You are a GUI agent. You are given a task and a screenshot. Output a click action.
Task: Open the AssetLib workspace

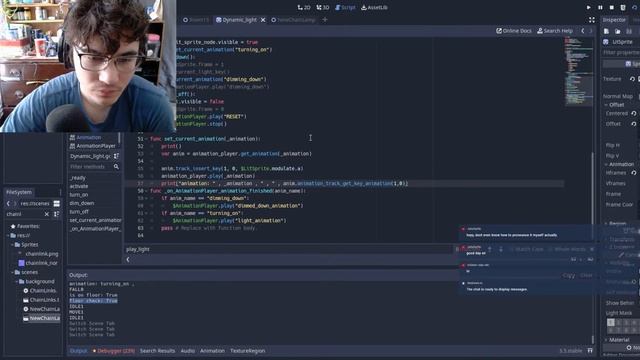(x=374, y=7)
